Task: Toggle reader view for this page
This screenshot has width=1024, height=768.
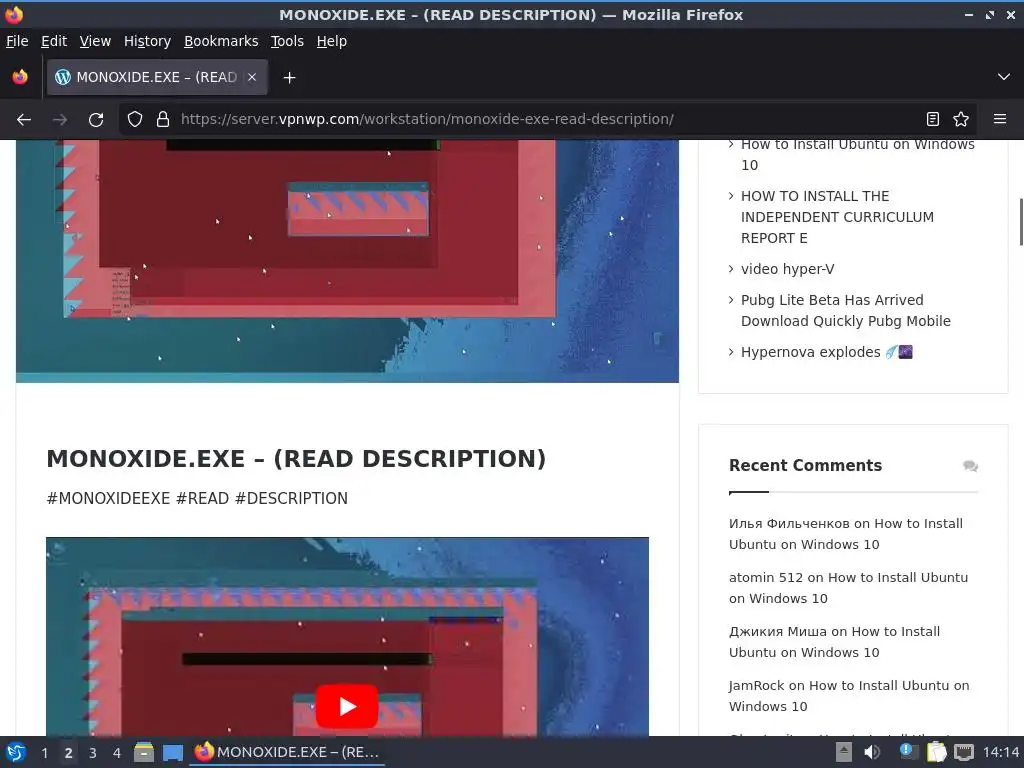Action: (933, 120)
